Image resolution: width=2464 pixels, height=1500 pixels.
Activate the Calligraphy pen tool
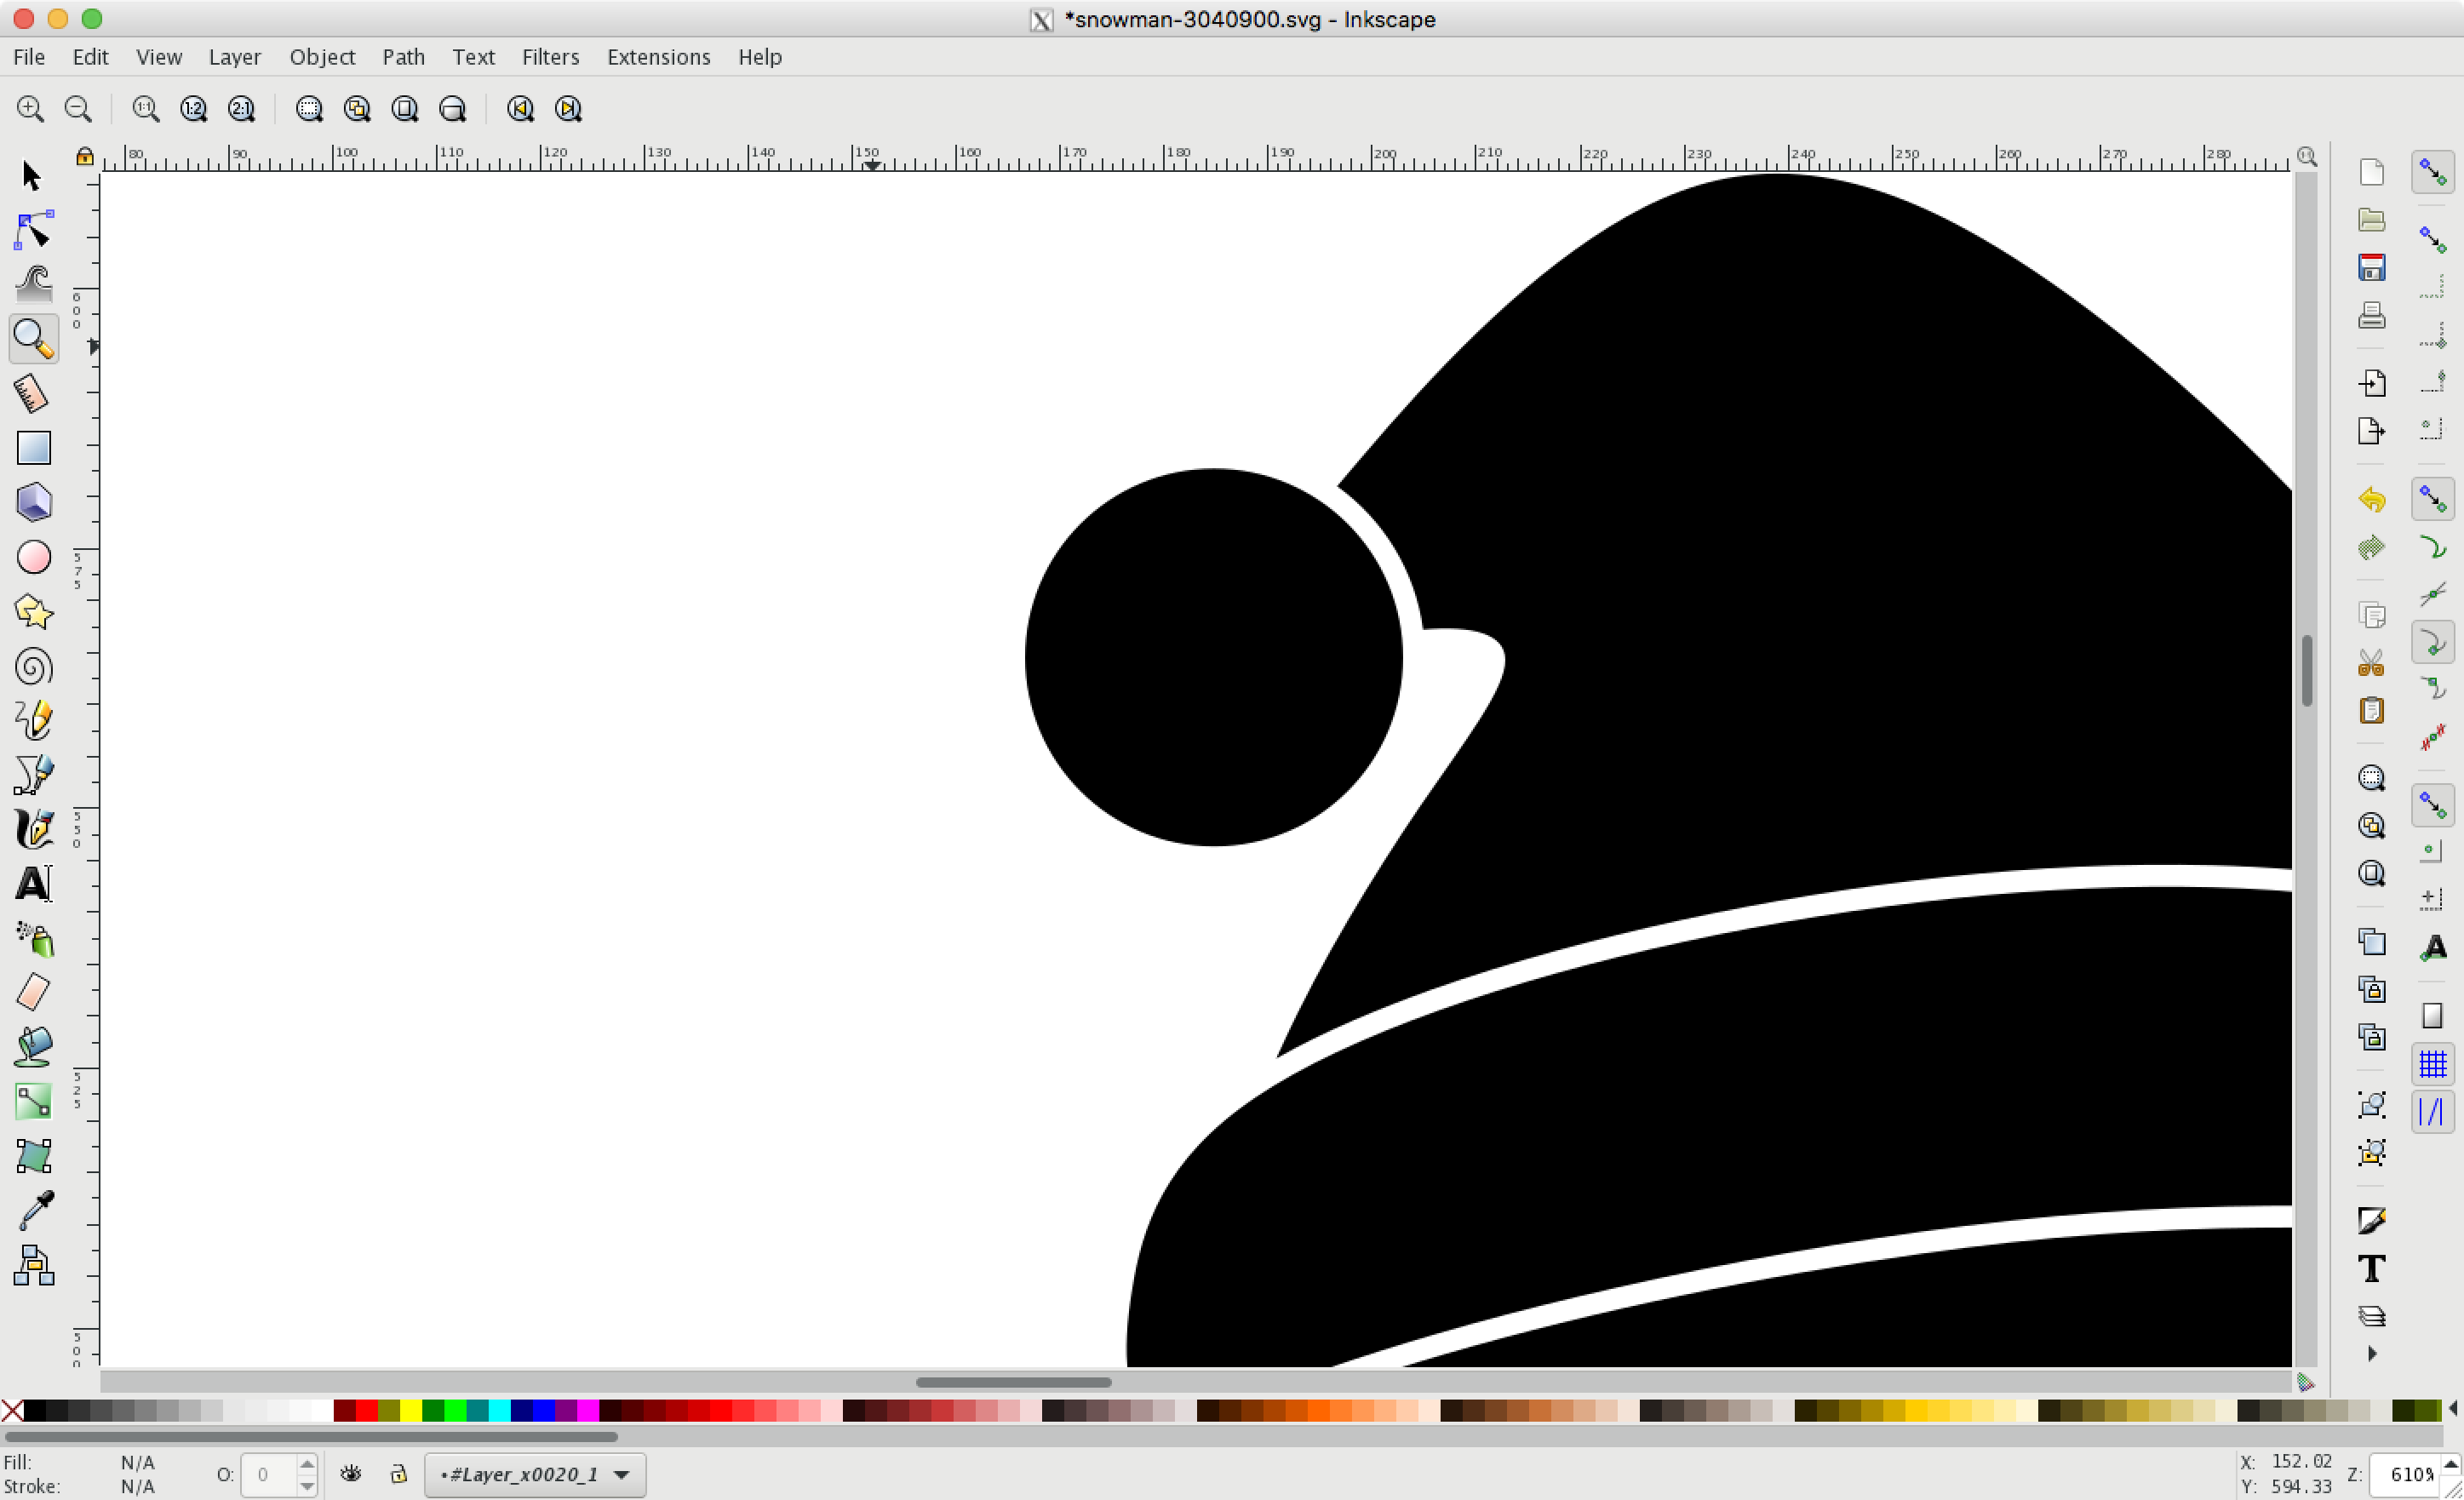click(33, 829)
